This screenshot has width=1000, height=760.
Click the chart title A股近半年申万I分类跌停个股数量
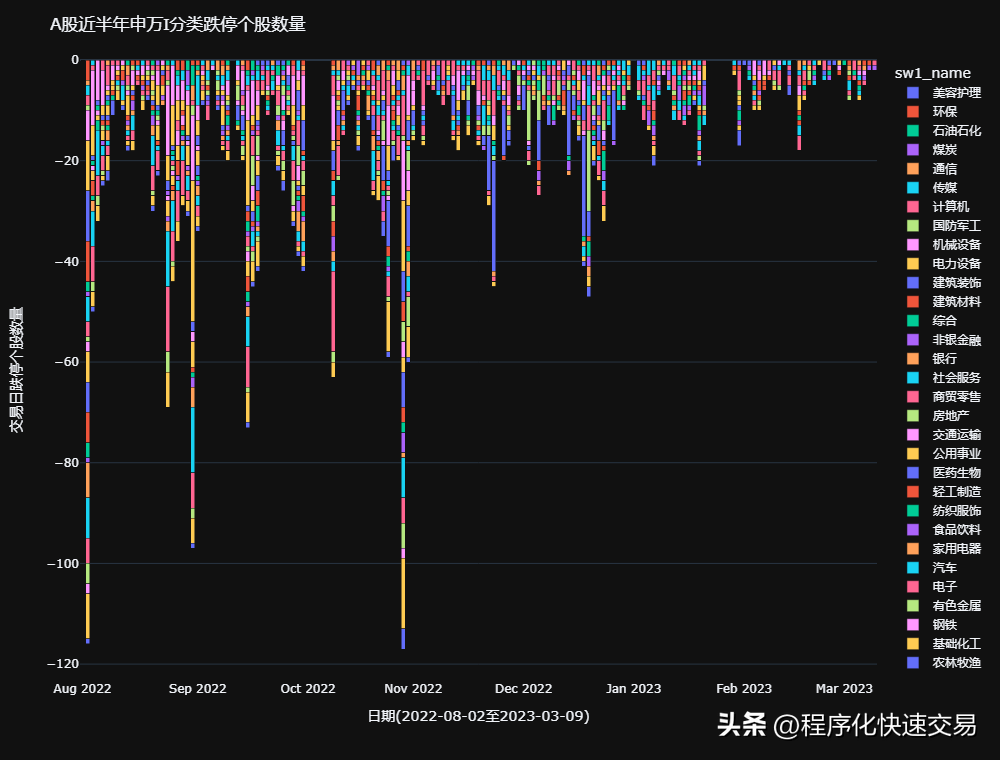pos(178,25)
